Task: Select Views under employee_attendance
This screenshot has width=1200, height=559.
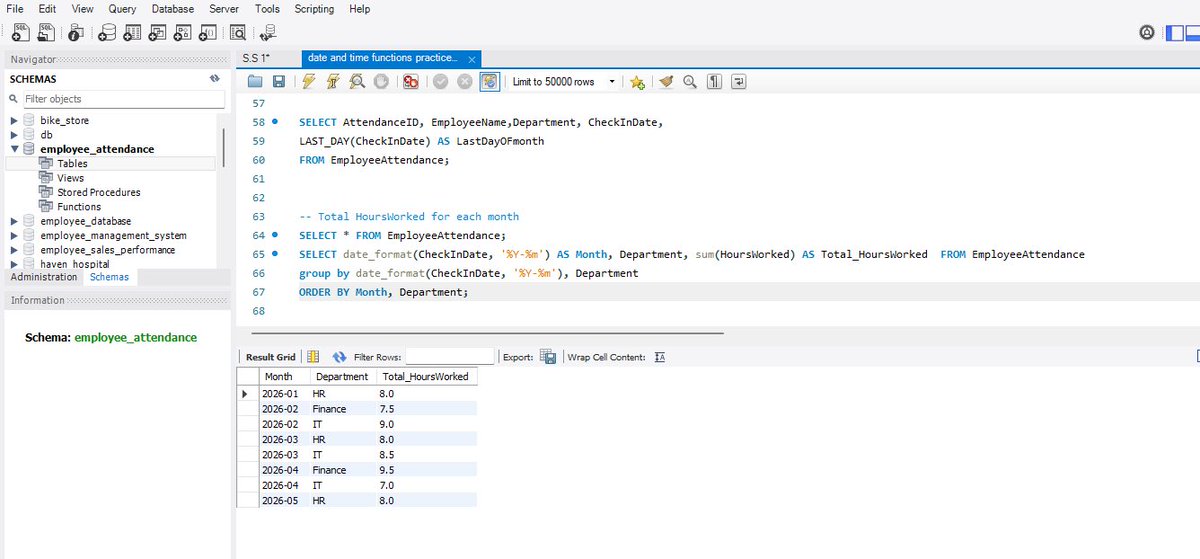Action: [x=70, y=178]
